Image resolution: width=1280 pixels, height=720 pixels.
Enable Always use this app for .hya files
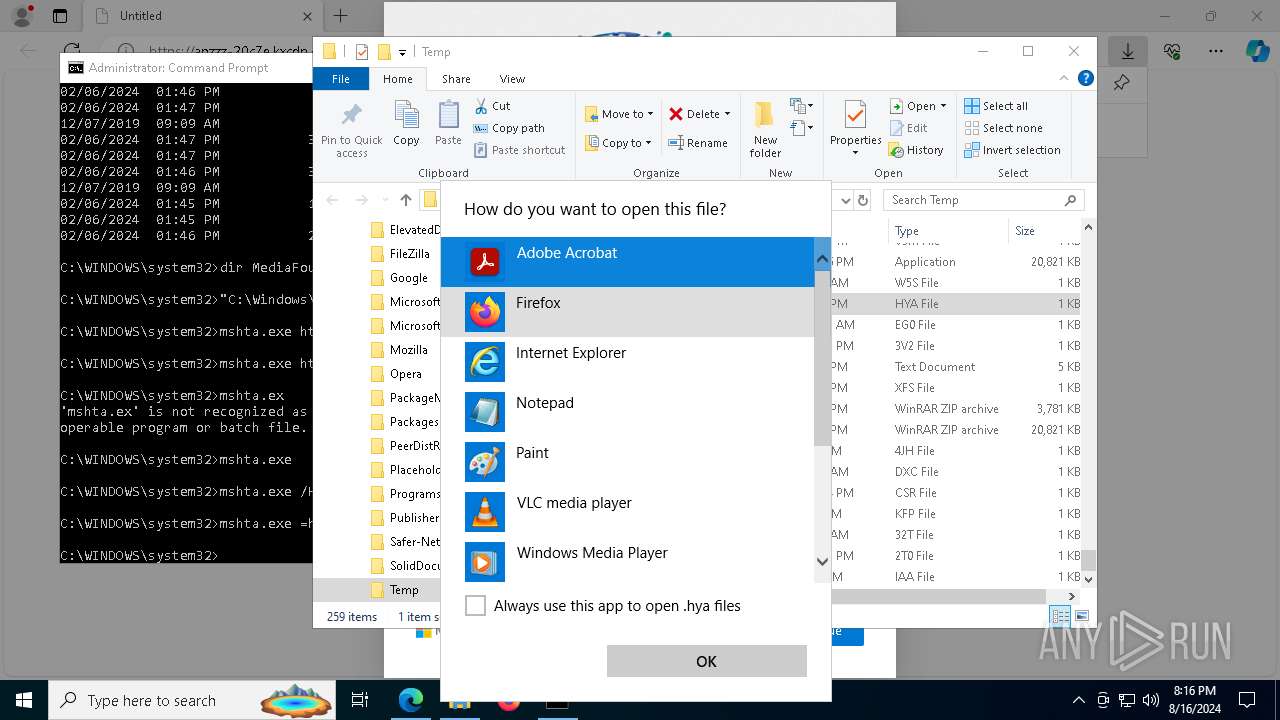(x=476, y=606)
